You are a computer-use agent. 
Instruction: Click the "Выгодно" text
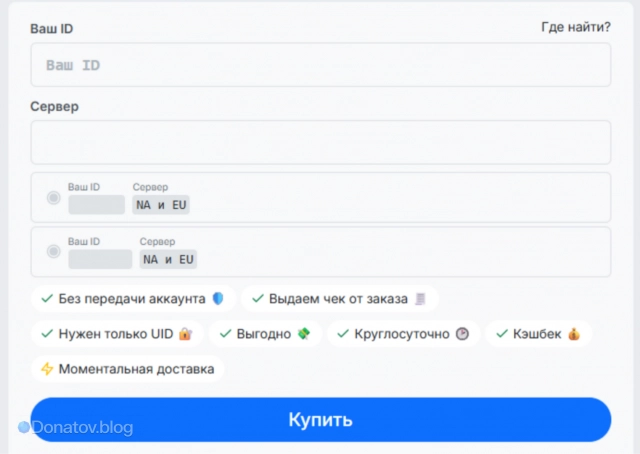264,334
